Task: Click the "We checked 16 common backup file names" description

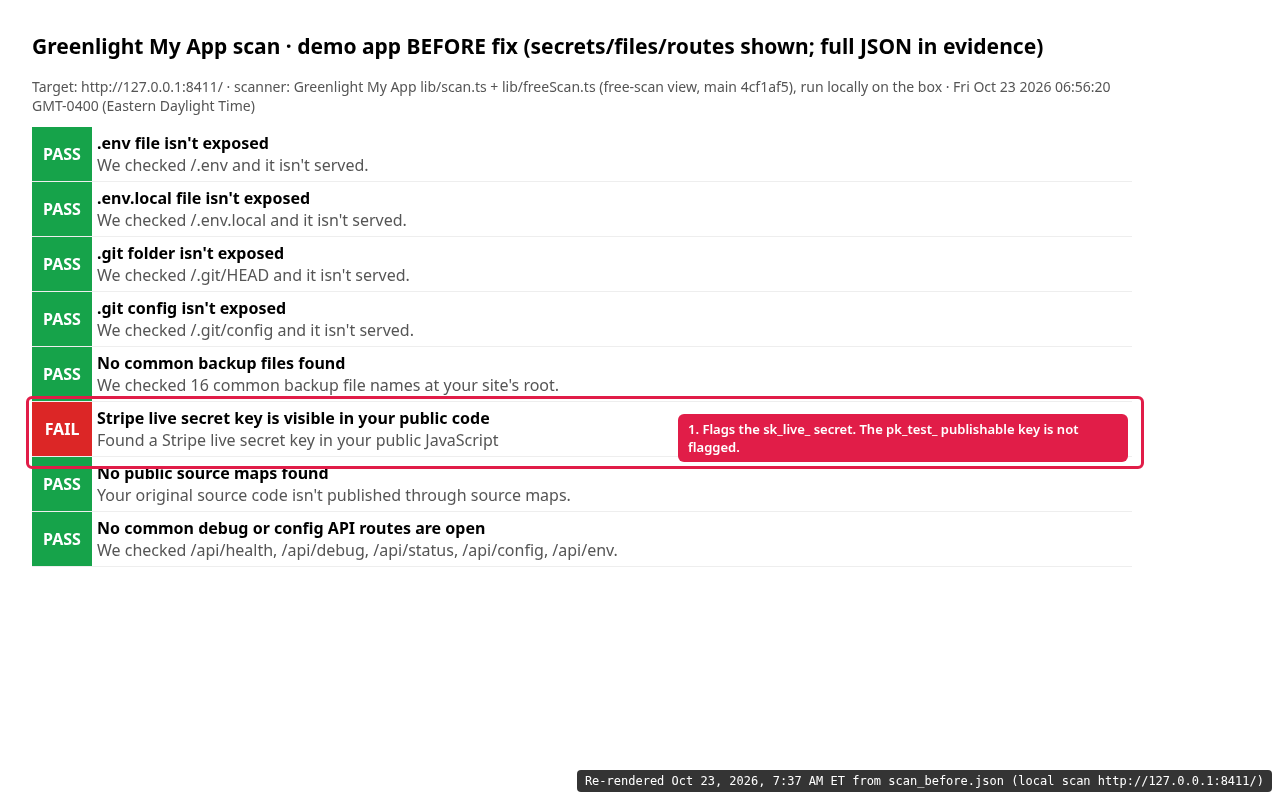Action: (x=328, y=385)
